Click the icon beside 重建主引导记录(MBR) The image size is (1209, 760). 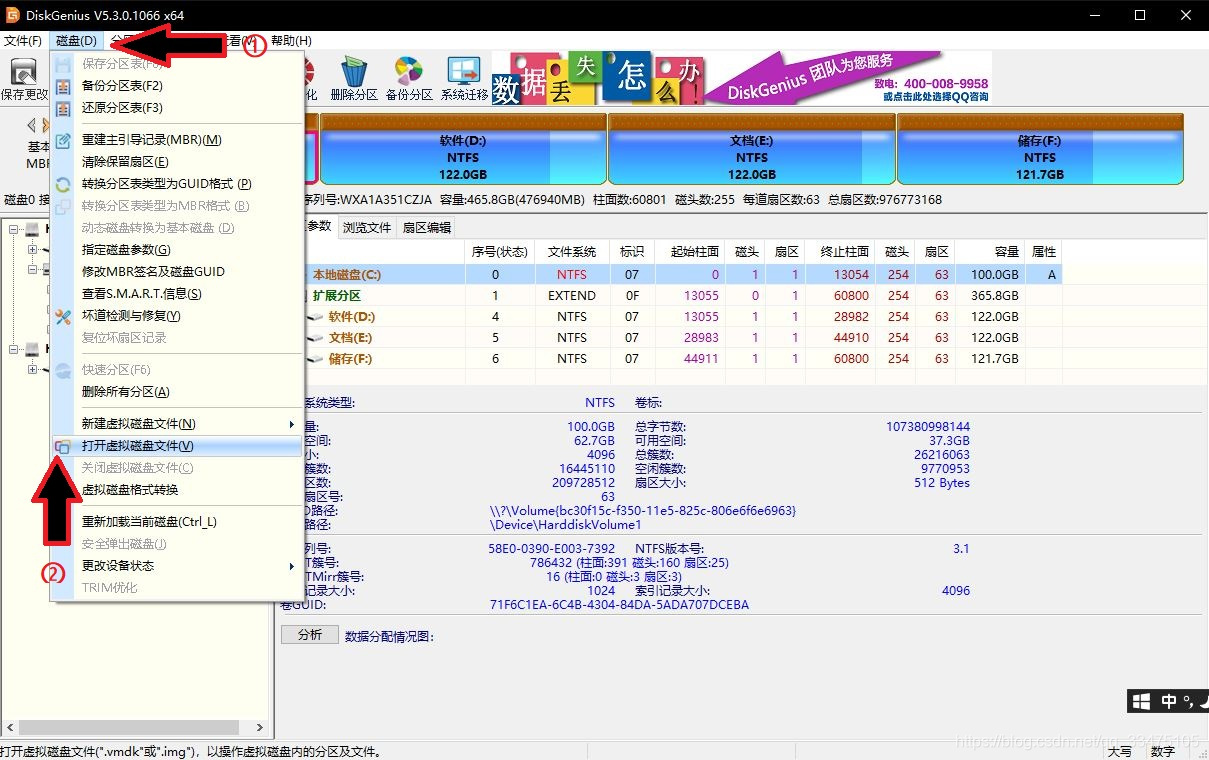63,140
